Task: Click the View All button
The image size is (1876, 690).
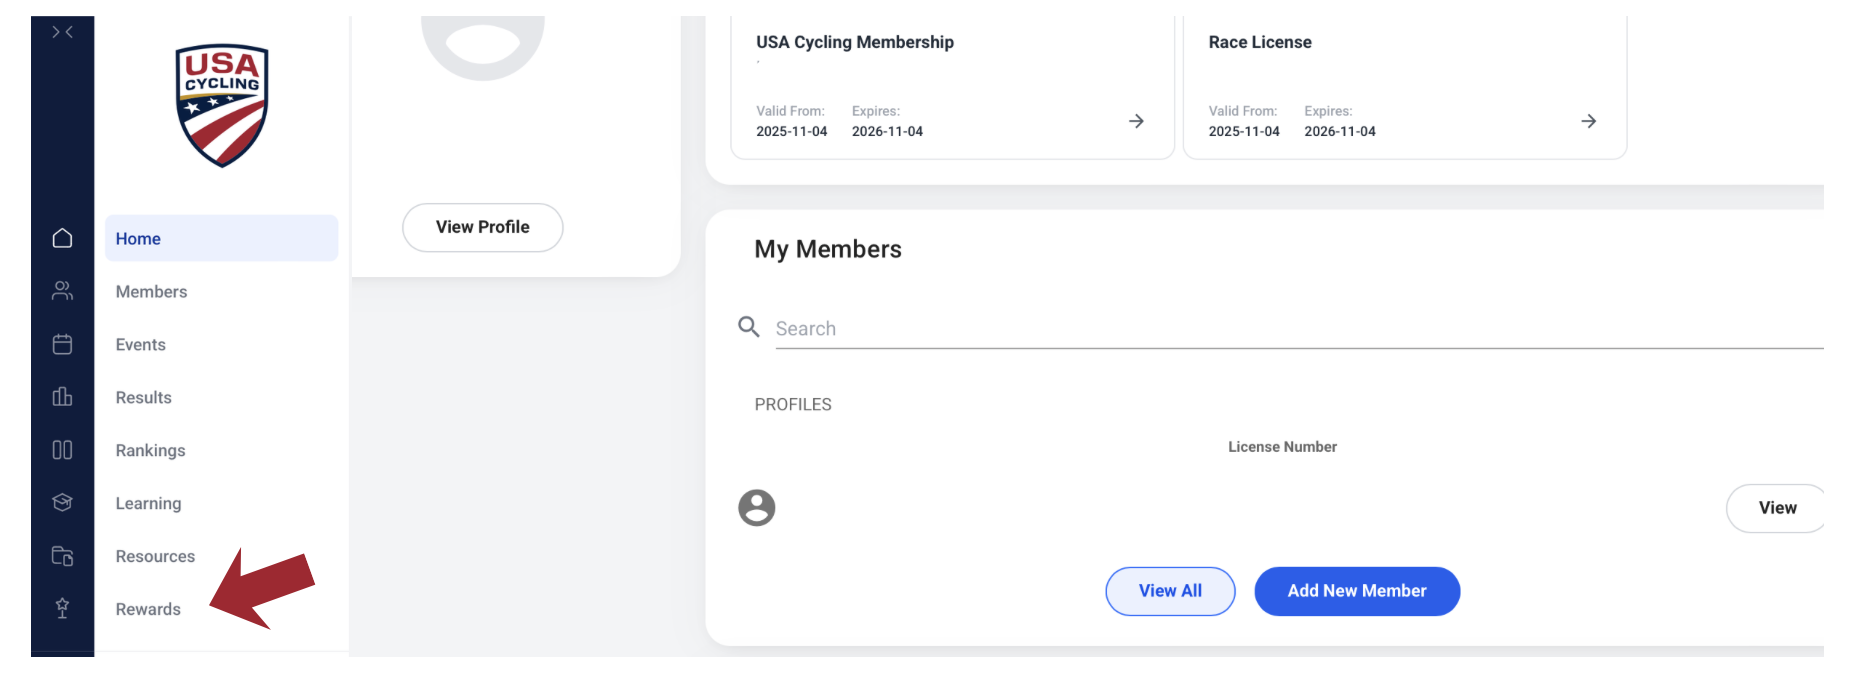Action: [x=1170, y=591]
